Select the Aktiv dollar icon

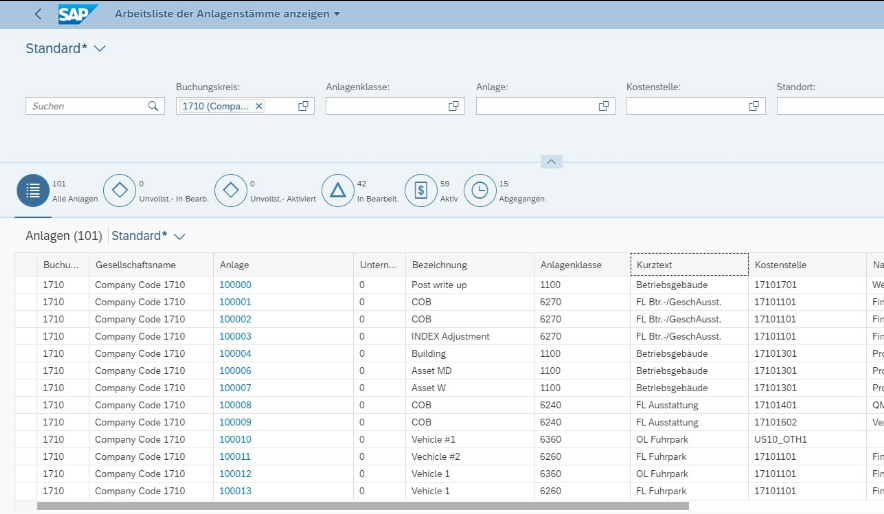coord(421,190)
